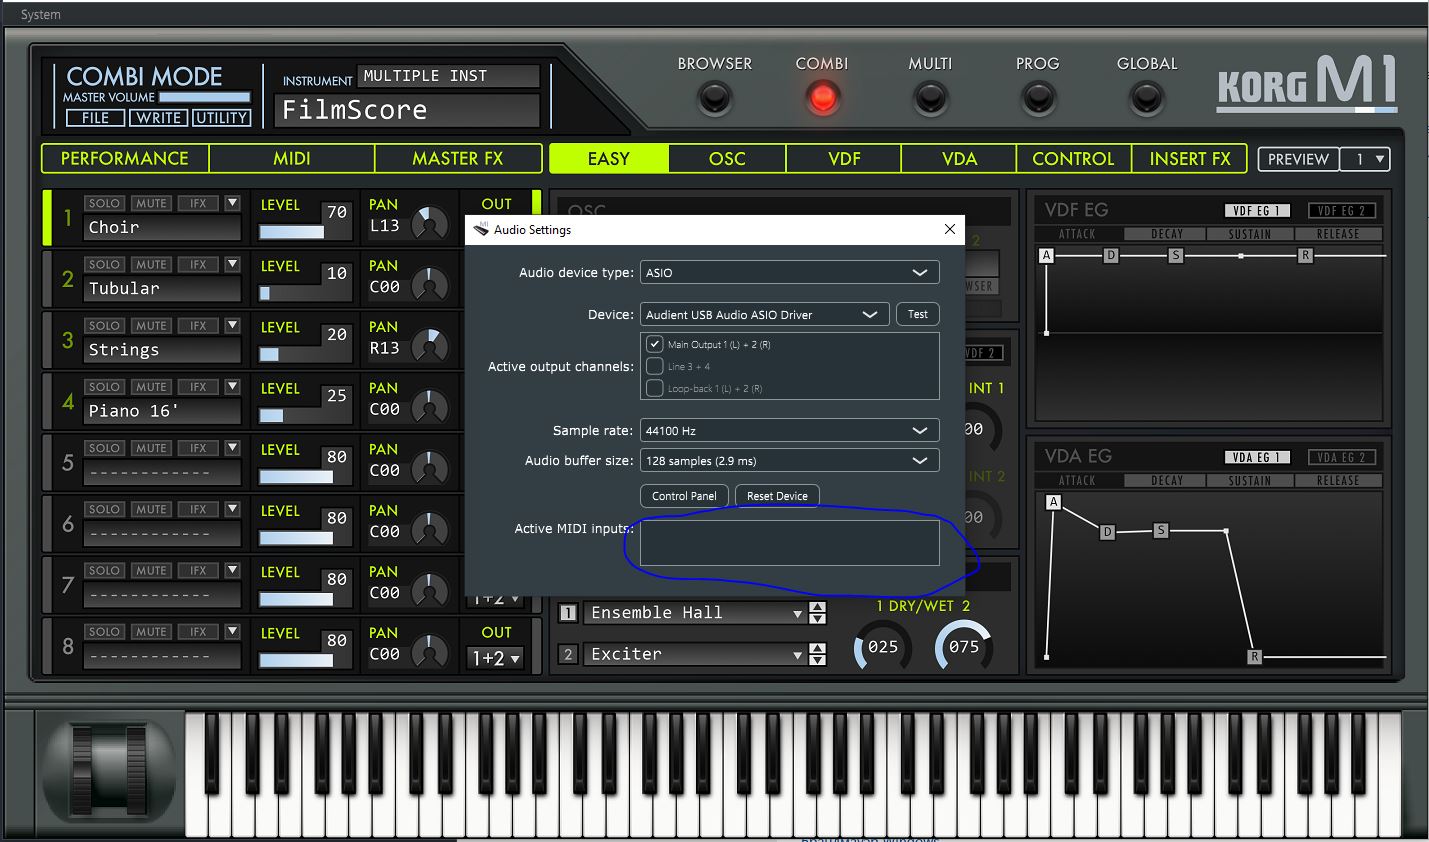Adjust the Strings PAN knob
The height and width of the screenshot is (842, 1429).
click(430, 346)
